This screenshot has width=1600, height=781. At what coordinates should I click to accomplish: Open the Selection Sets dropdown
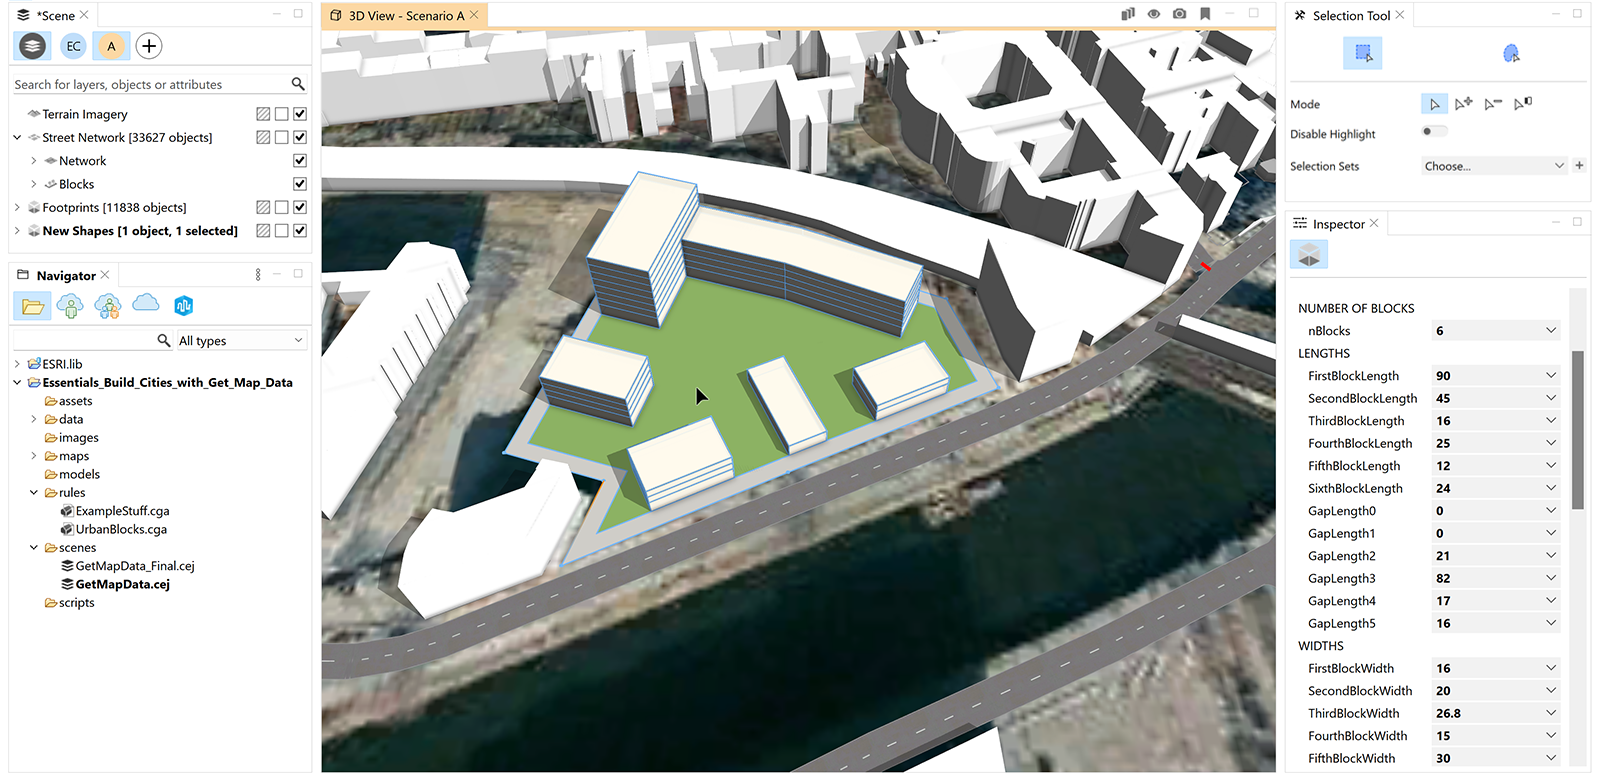point(1493,166)
